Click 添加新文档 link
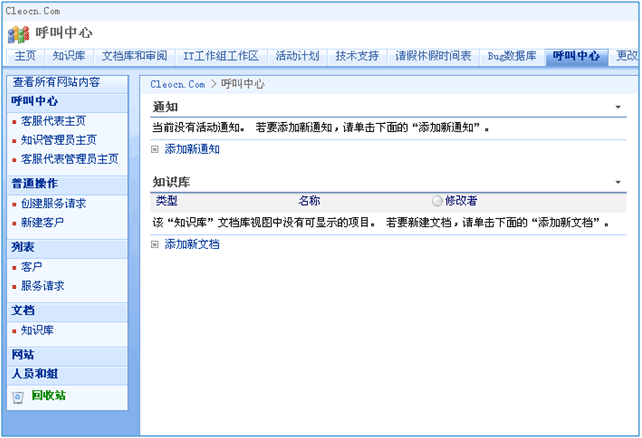Image resolution: width=642 pixels, height=438 pixels. coord(192,244)
